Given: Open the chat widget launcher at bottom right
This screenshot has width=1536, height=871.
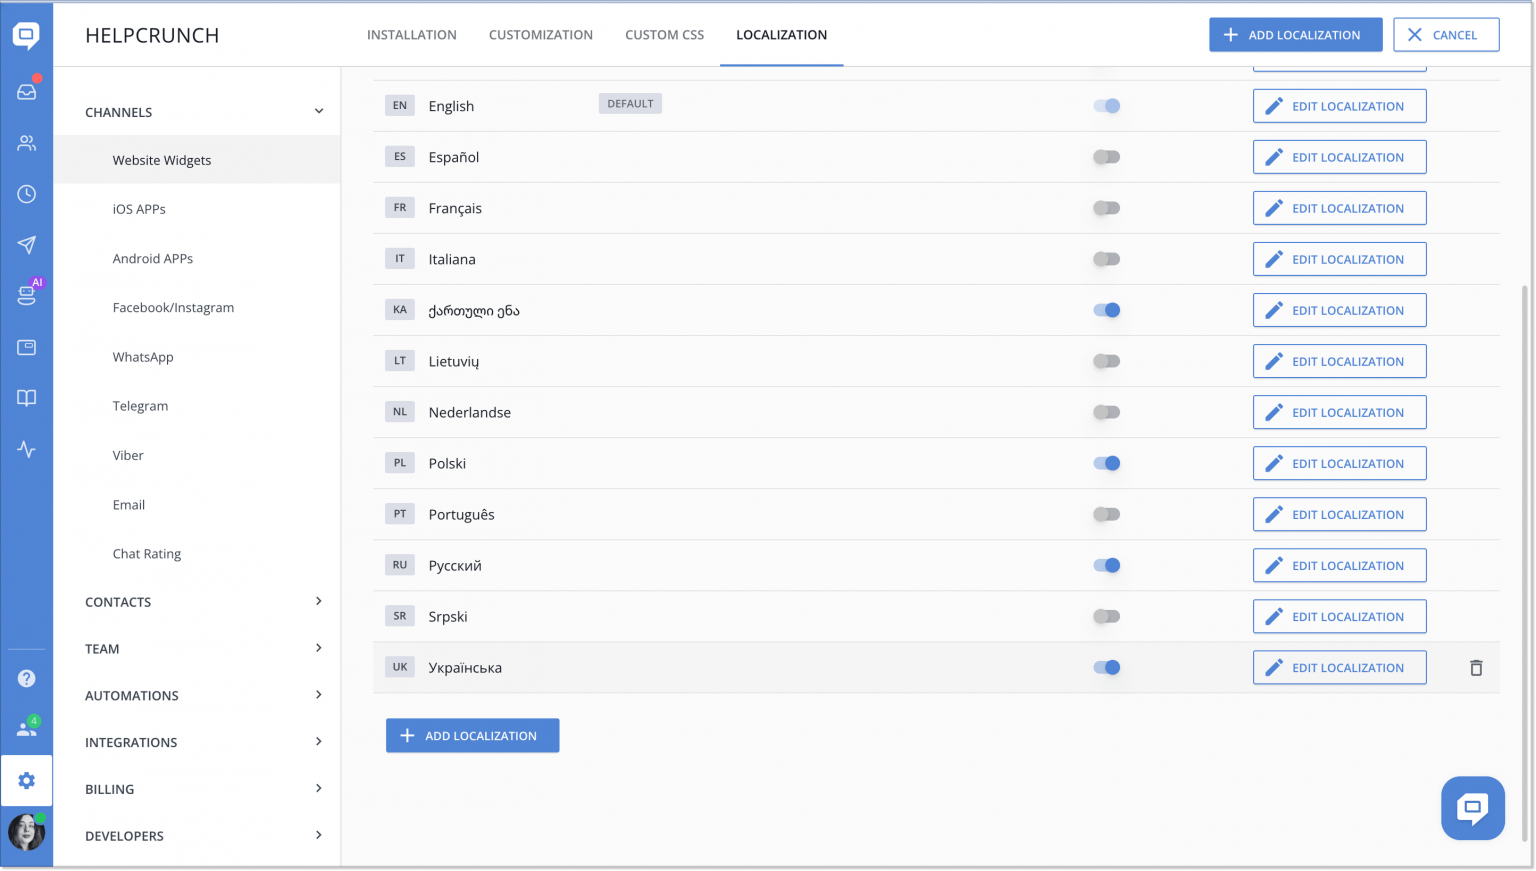Looking at the screenshot, I should (x=1472, y=807).
